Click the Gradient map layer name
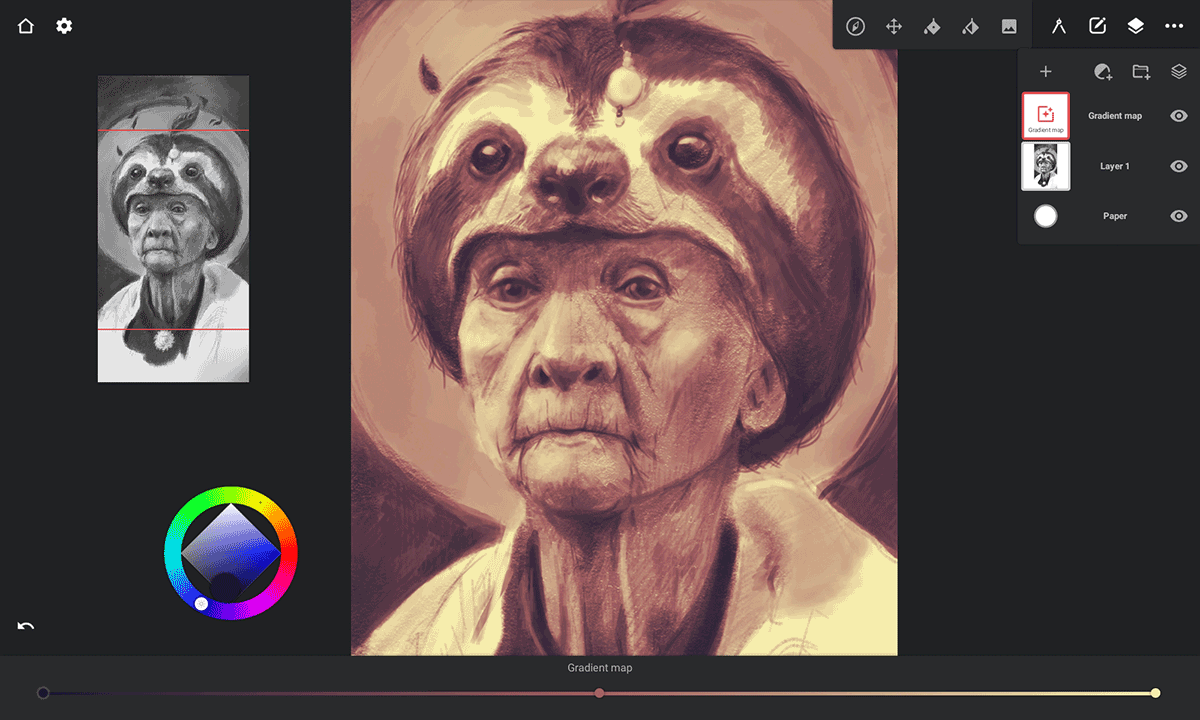This screenshot has height=720, width=1200. coord(1115,116)
